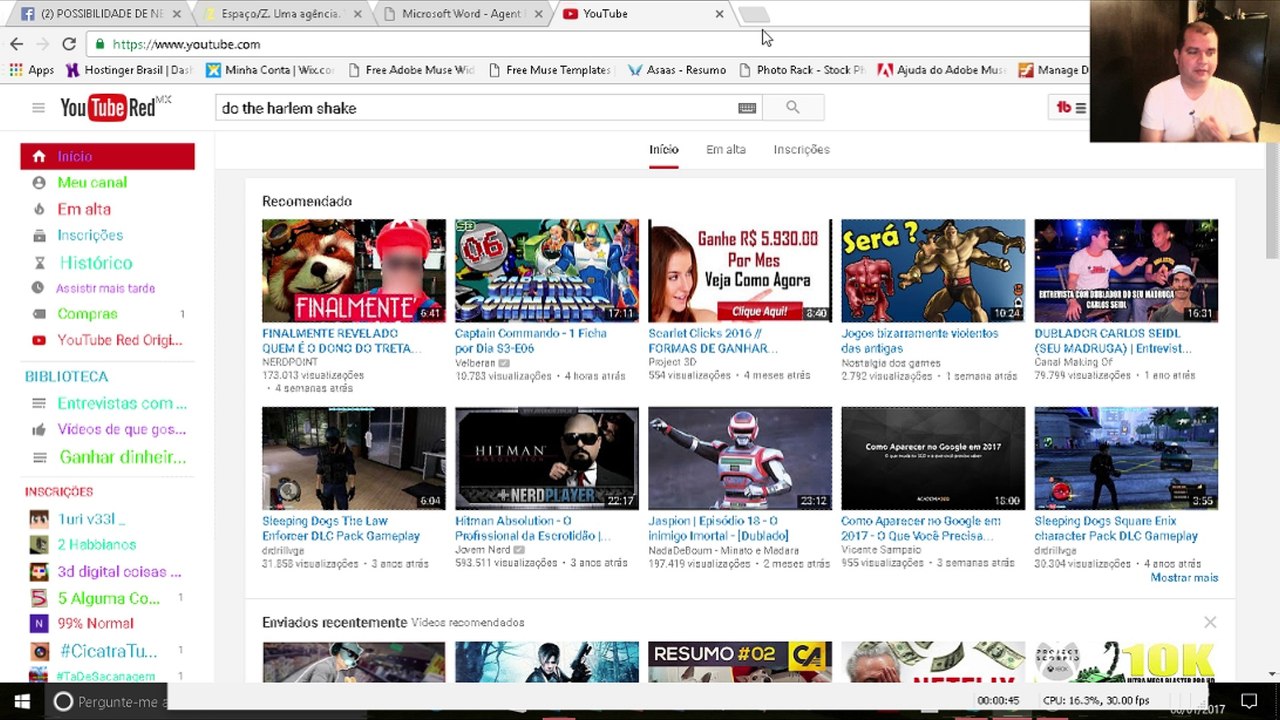This screenshot has width=1280, height=720.
Task: Open Ajuda do Adobe Muse bookmark
Action: pyautogui.click(x=941, y=70)
